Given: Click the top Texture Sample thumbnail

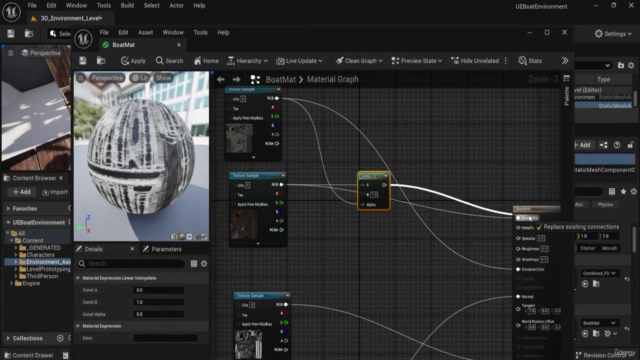Looking at the screenshot, I should 239,138.
